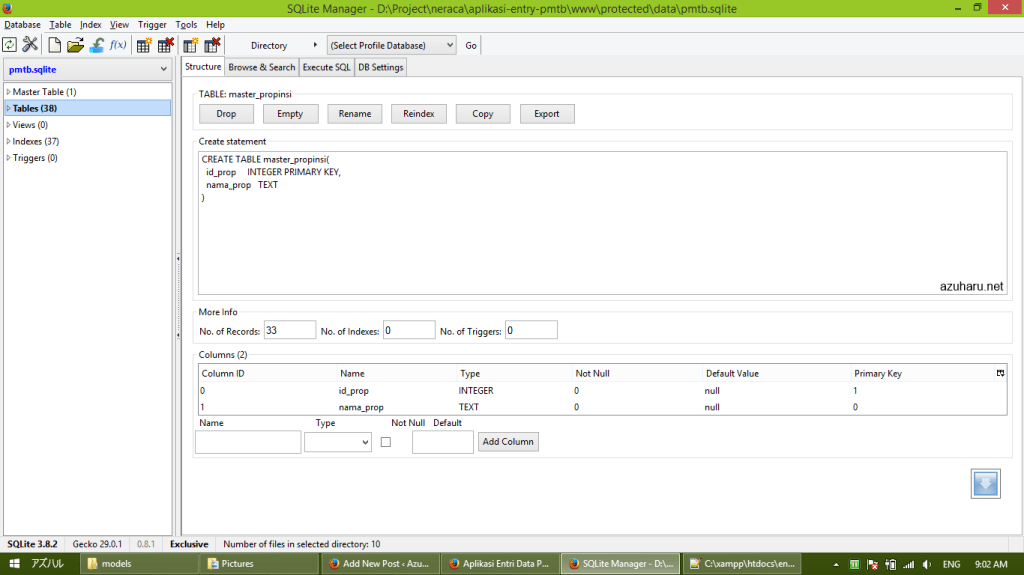This screenshot has height=575, width=1024.
Task: Click the new column Default input field
Action: click(443, 442)
